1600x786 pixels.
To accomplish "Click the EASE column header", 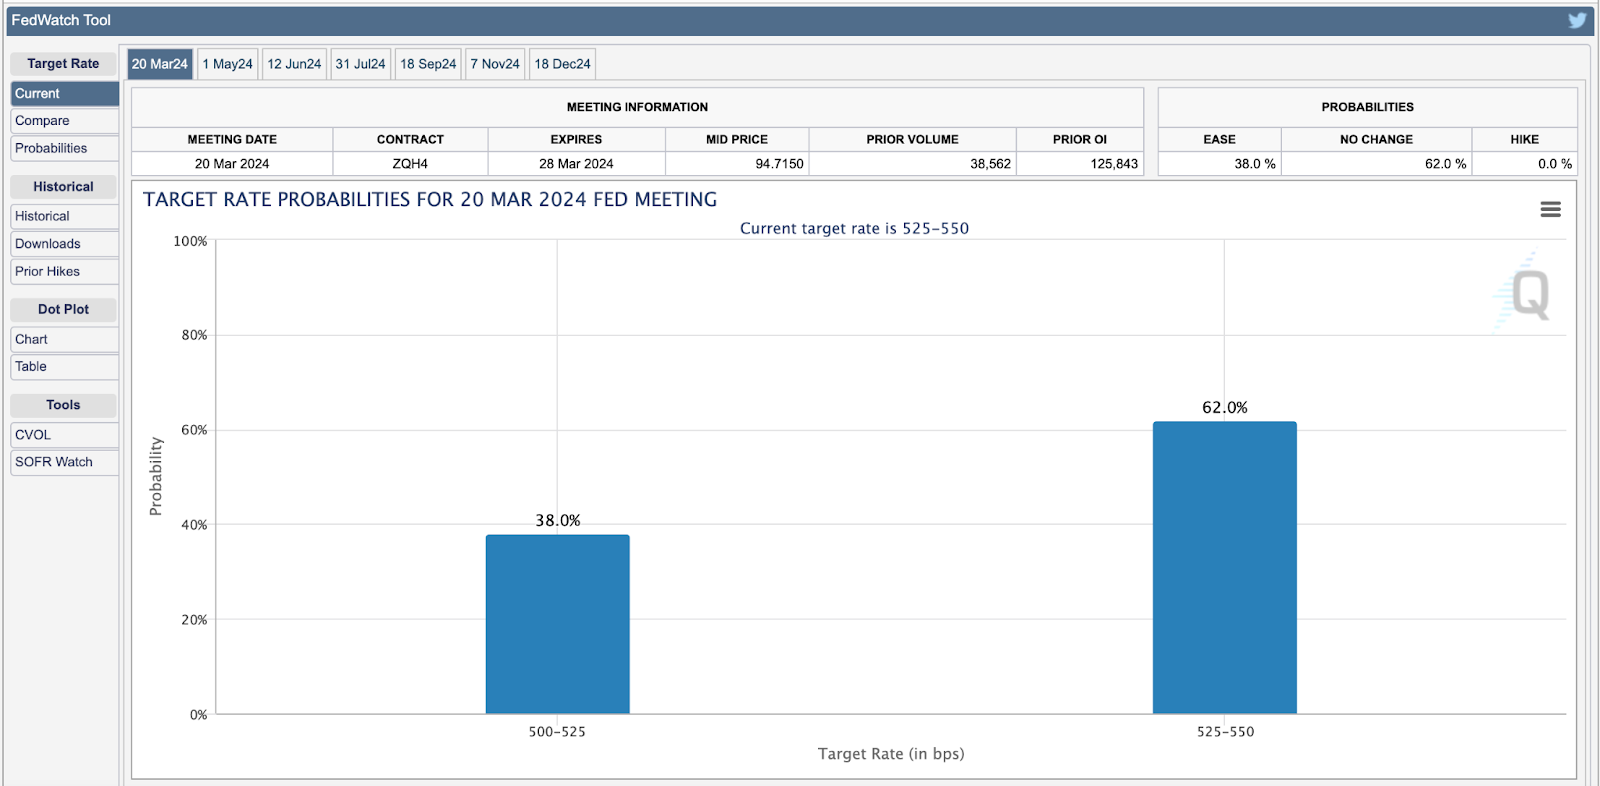I will [1219, 140].
